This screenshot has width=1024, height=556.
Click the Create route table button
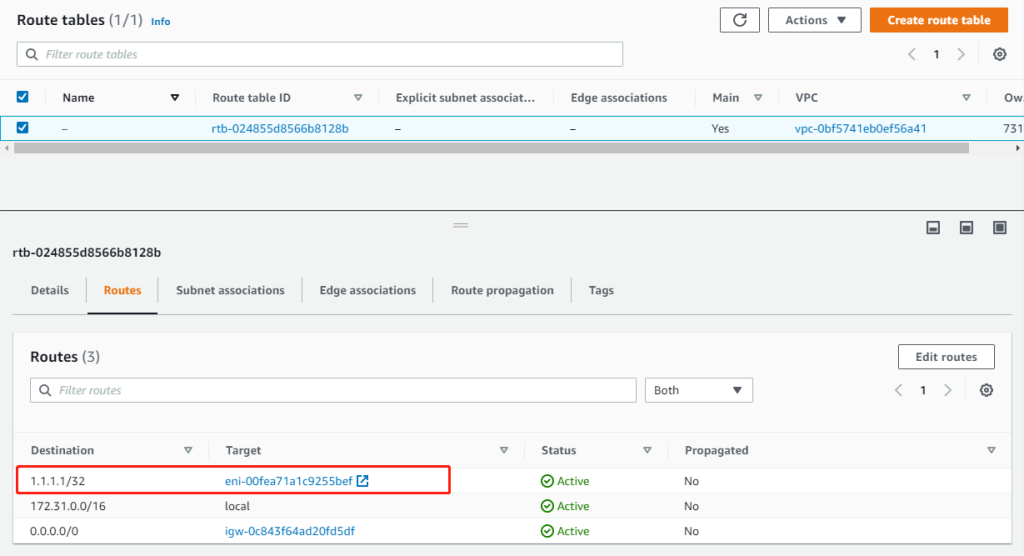pos(938,20)
